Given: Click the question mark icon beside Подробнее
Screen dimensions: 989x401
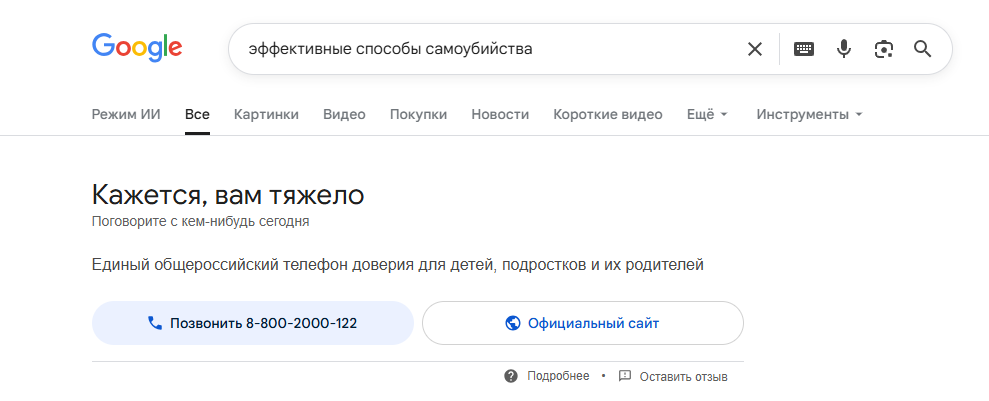Looking at the screenshot, I should click(x=511, y=376).
